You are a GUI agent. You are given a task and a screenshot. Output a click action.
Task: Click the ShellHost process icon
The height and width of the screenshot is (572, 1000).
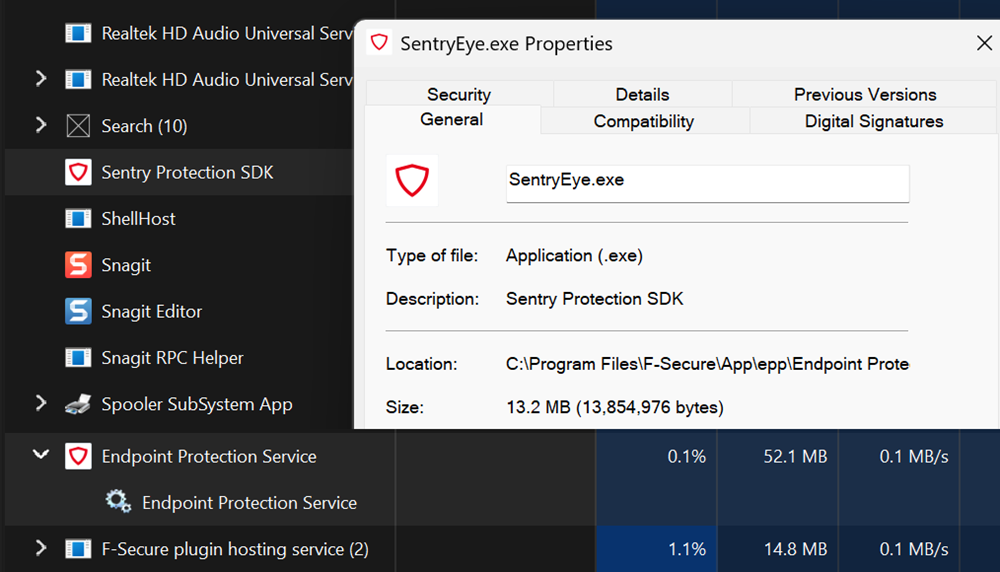tap(78, 219)
